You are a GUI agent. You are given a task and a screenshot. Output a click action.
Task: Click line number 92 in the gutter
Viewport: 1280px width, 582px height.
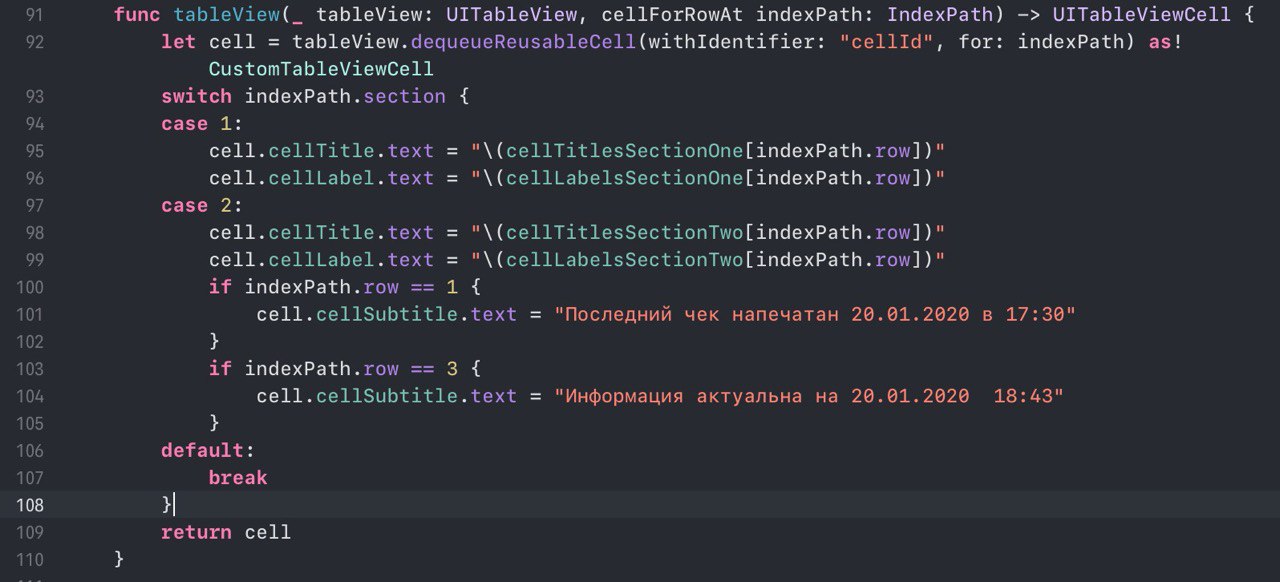tap(33, 43)
